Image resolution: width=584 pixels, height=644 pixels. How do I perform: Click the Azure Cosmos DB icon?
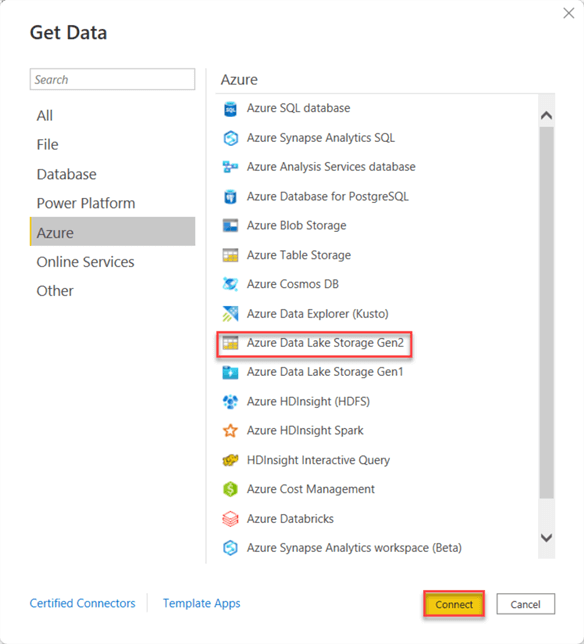click(x=230, y=284)
